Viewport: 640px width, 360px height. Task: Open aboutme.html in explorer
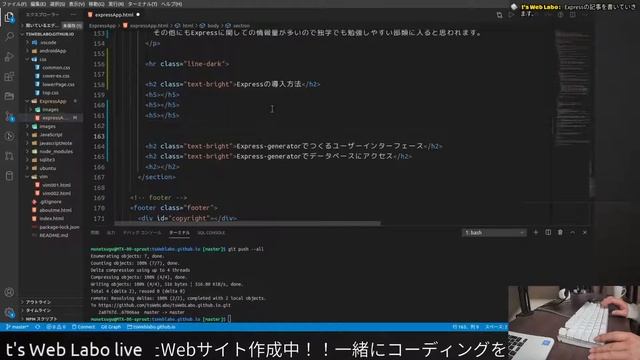[x=52, y=210]
